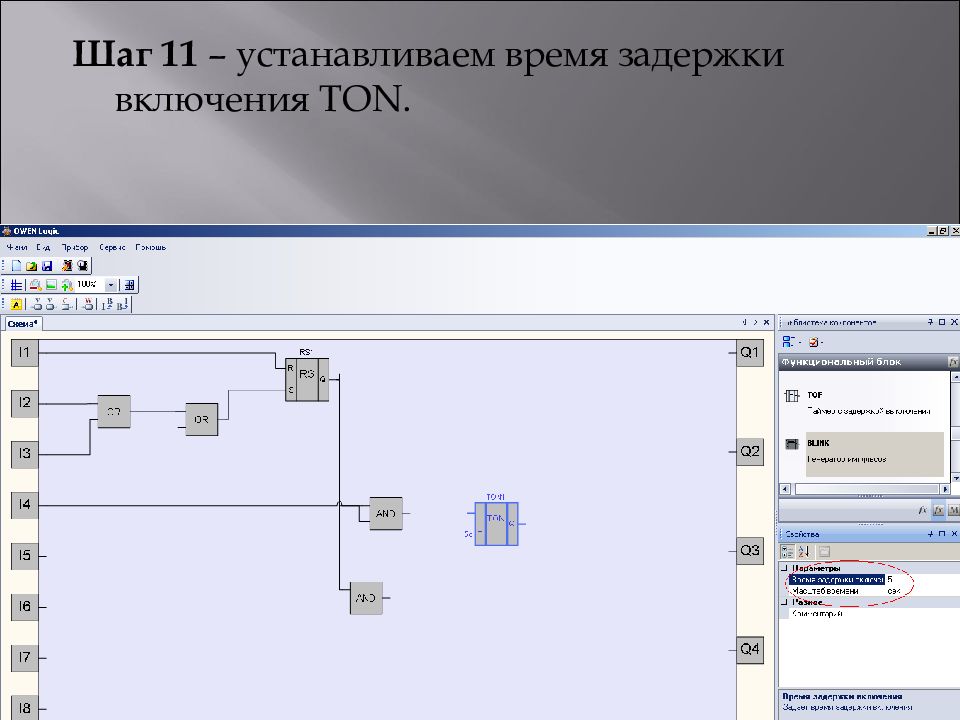This screenshot has height=720, width=960.
Task: Select the RS trigger block
Action: (307, 380)
